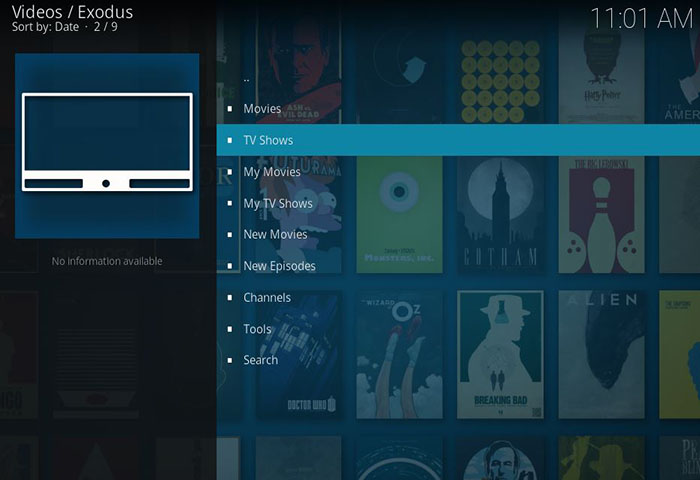
Task: Click the '2 / 9' item counter
Action: 106,27
